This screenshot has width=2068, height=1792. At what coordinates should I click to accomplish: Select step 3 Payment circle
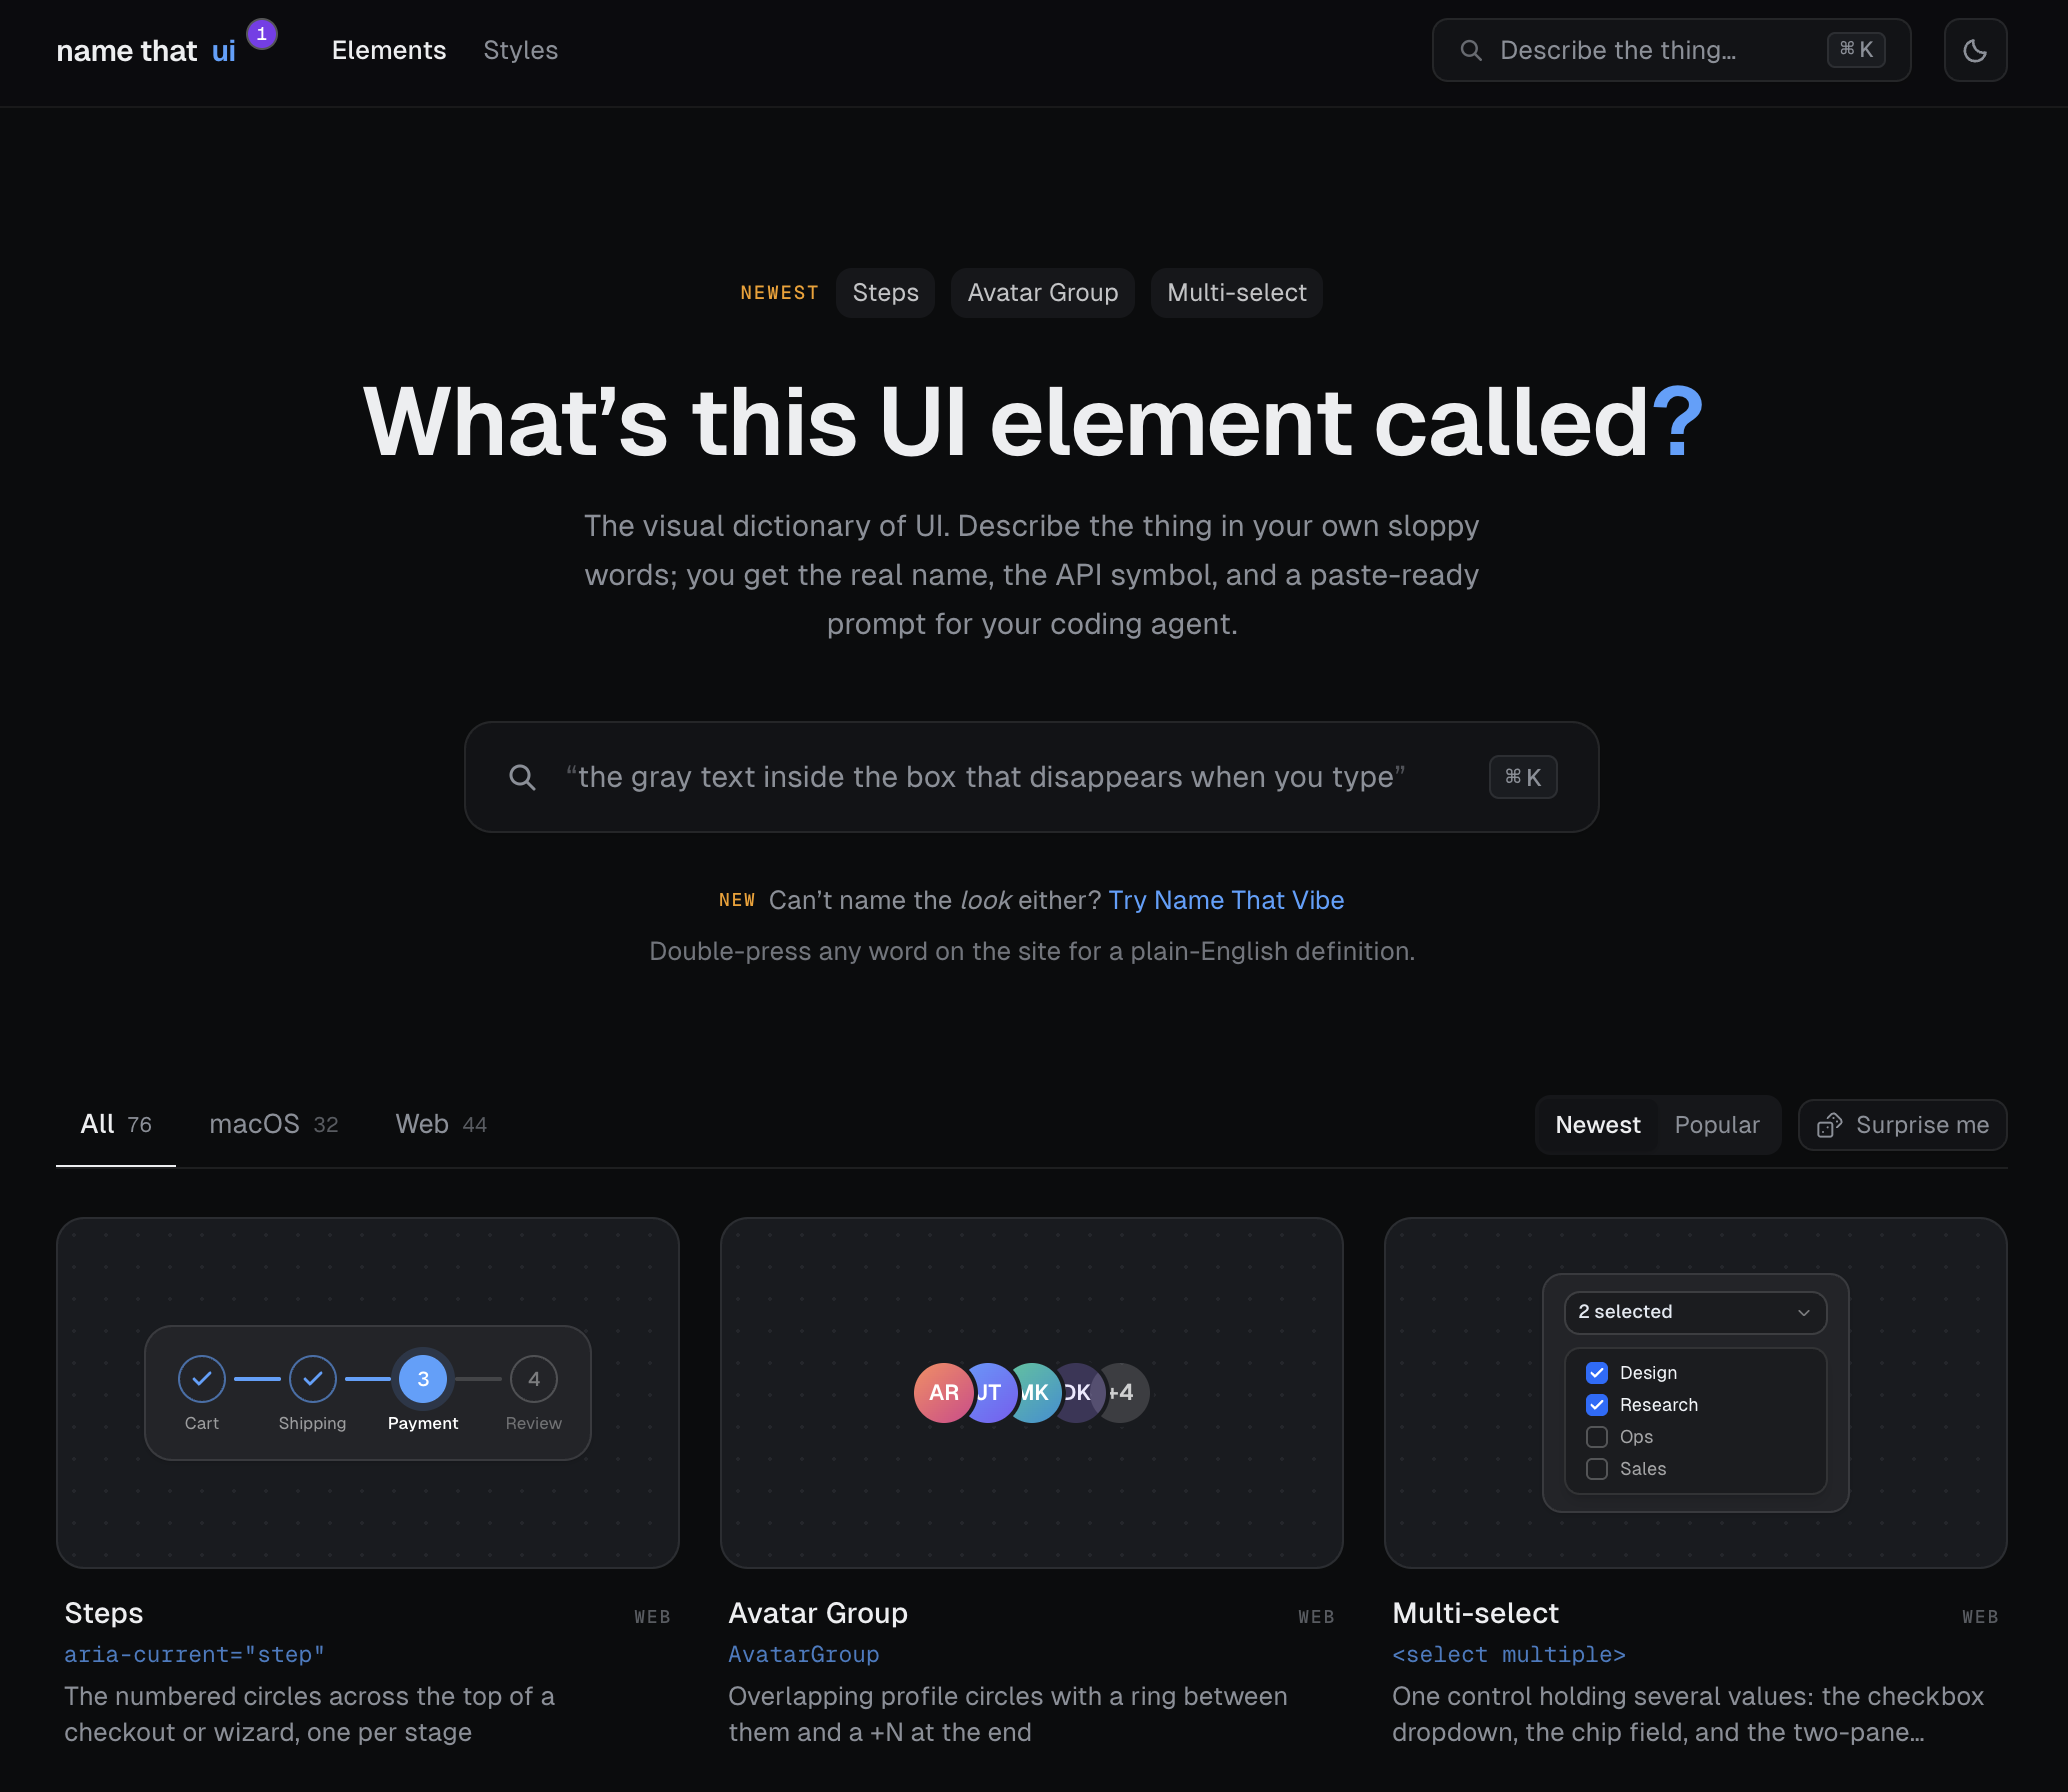(x=423, y=1379)
